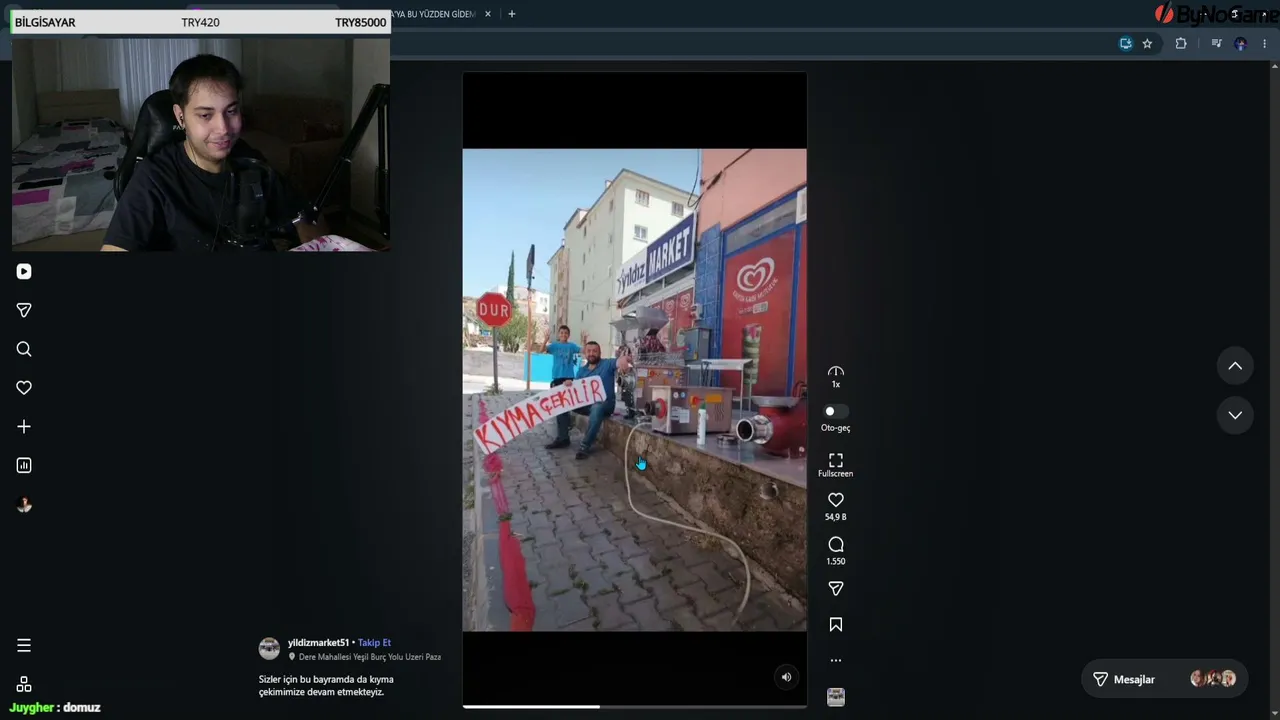Click Takip Et to follow the account
Screen dimensions: 1280x720
point(374,643)
